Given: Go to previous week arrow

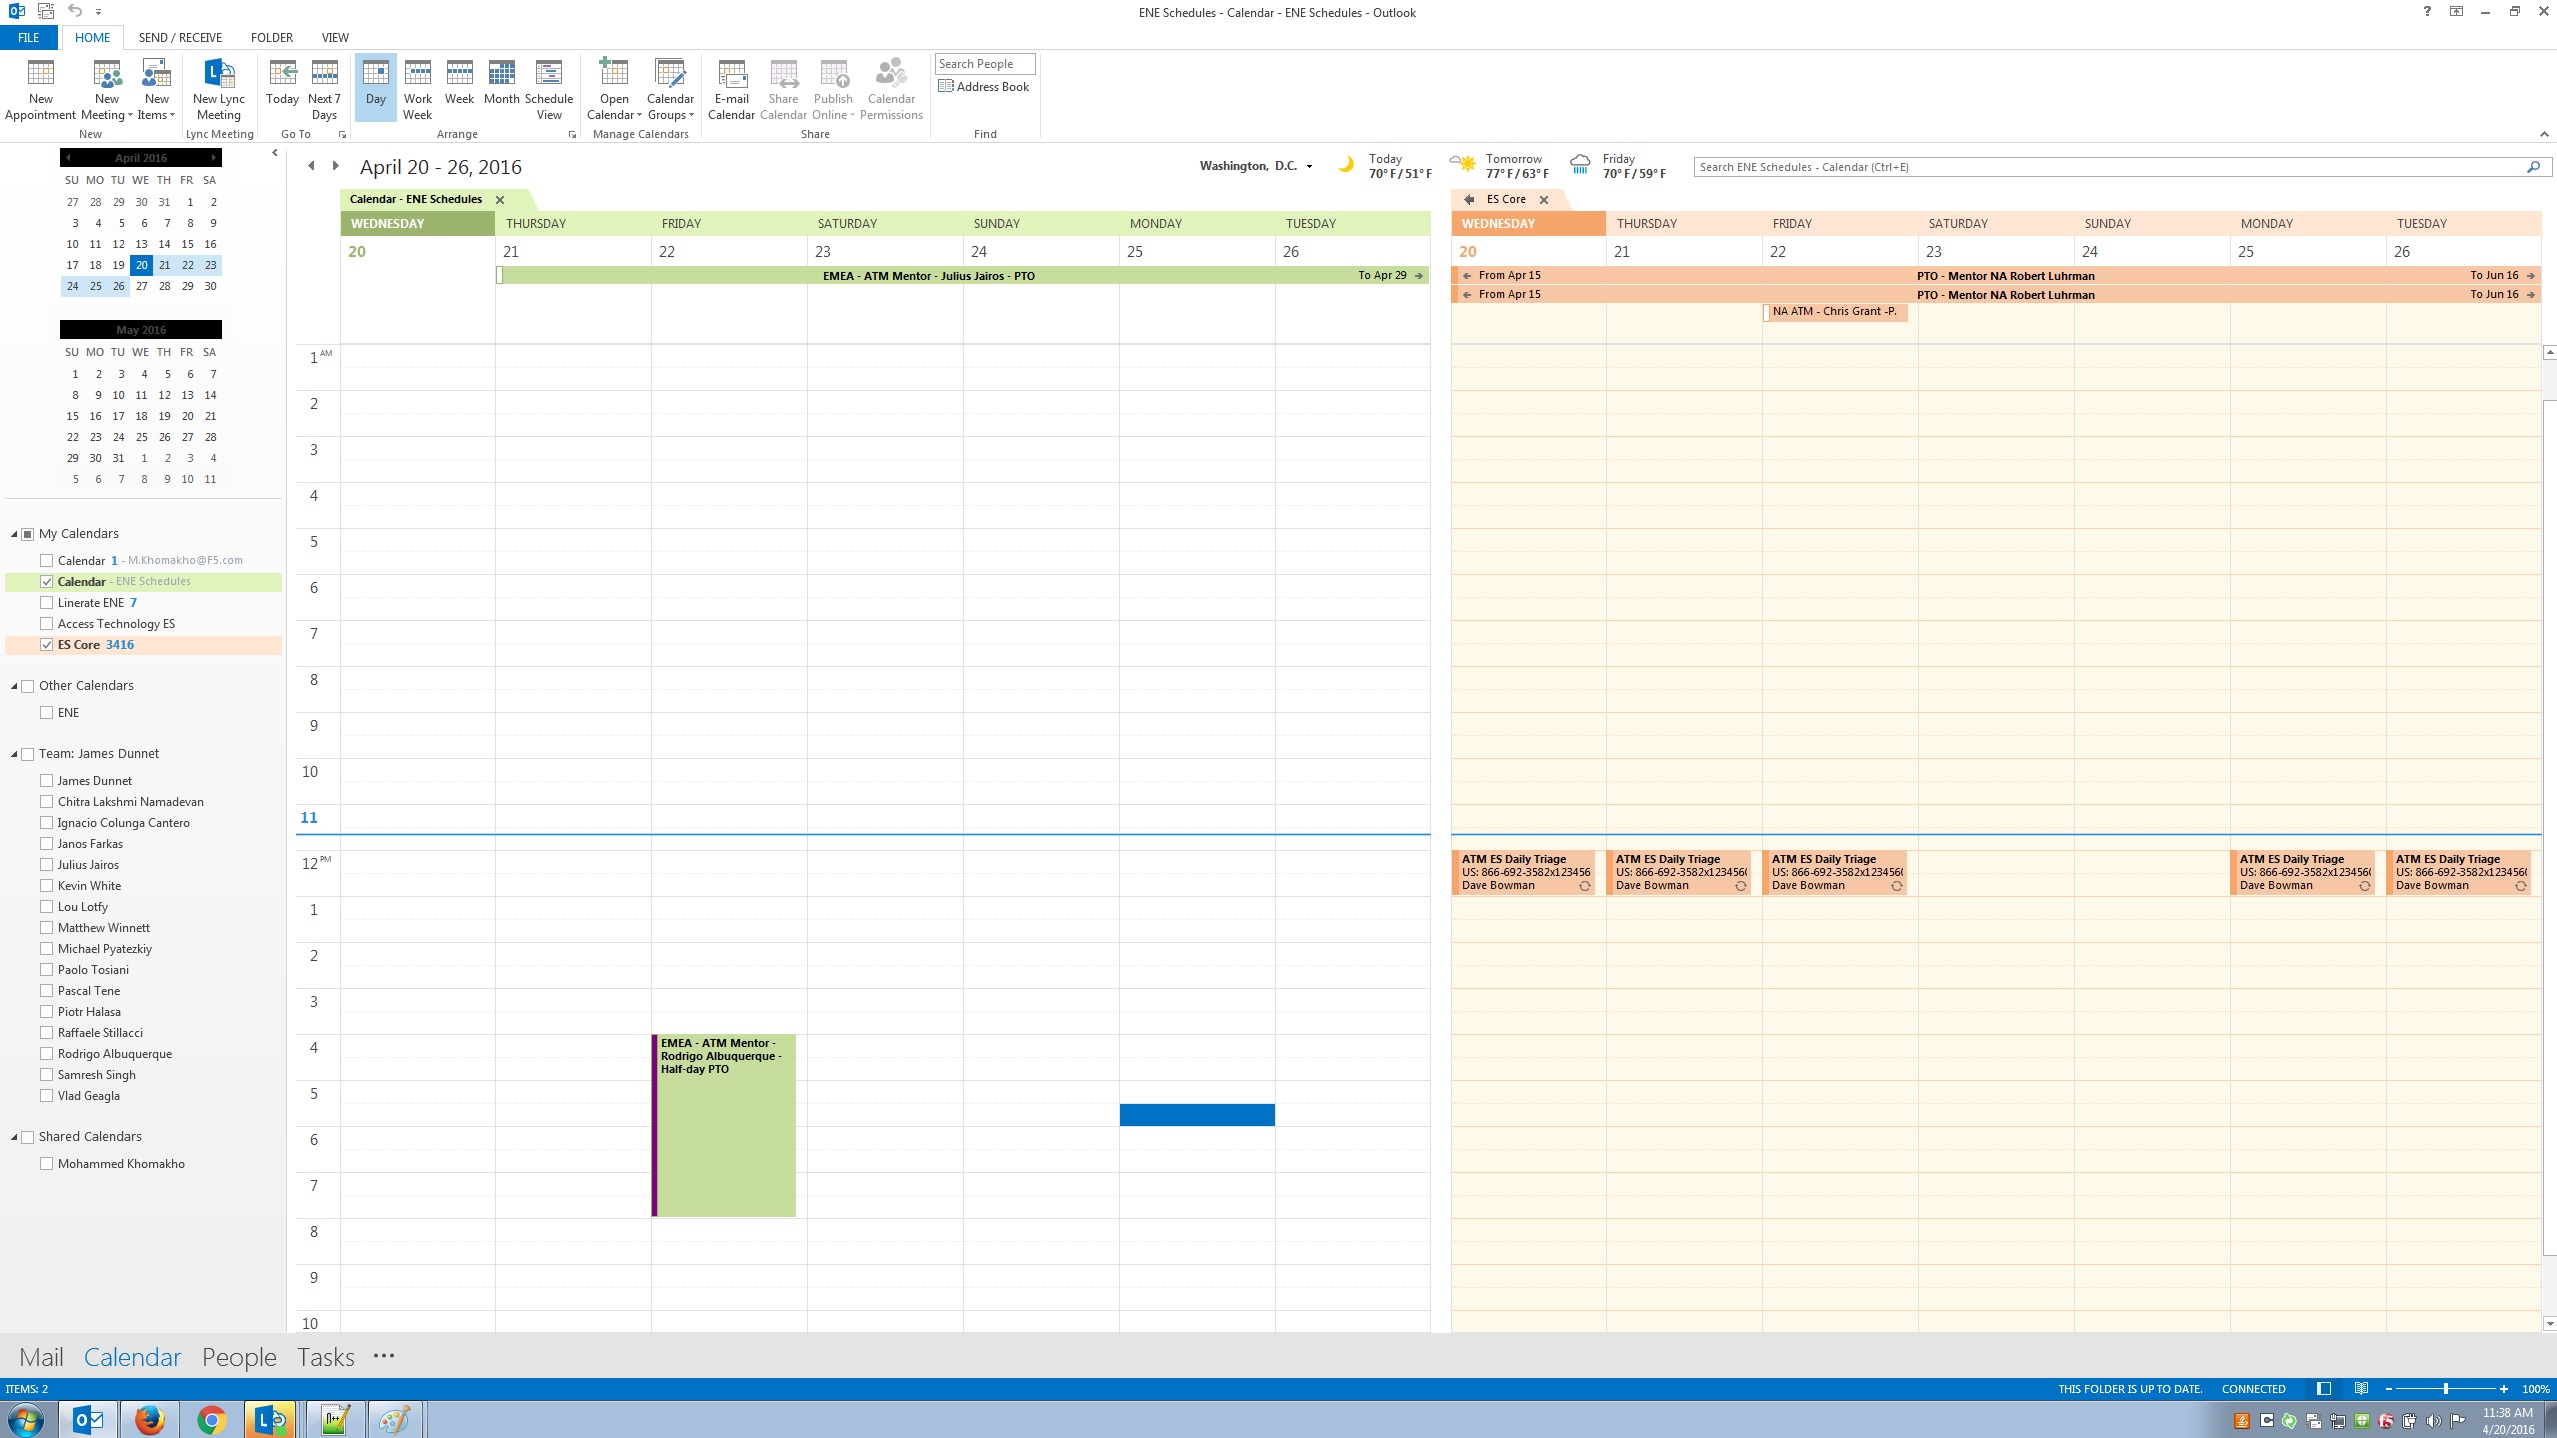Looking at the screenshot, I should (x=311, y=166).
